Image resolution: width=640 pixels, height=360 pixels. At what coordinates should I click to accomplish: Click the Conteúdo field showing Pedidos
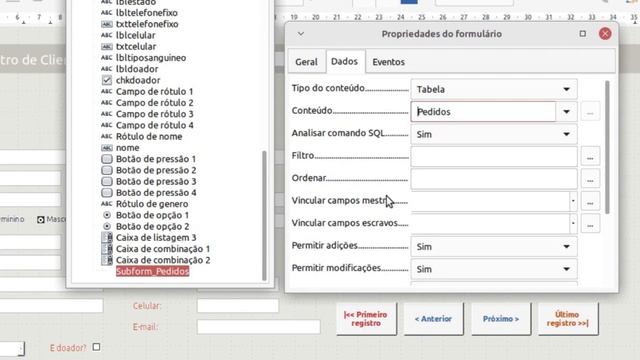[483, 111]
